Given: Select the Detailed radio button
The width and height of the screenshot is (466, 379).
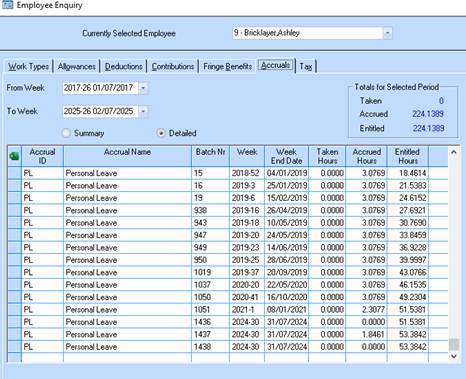Looking at the screenshot, I should [x=161, y=133].
